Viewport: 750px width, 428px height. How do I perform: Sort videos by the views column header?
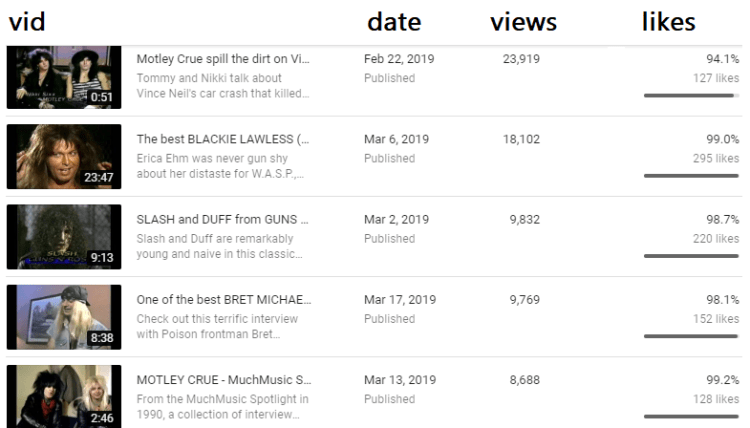pos(523,22)
